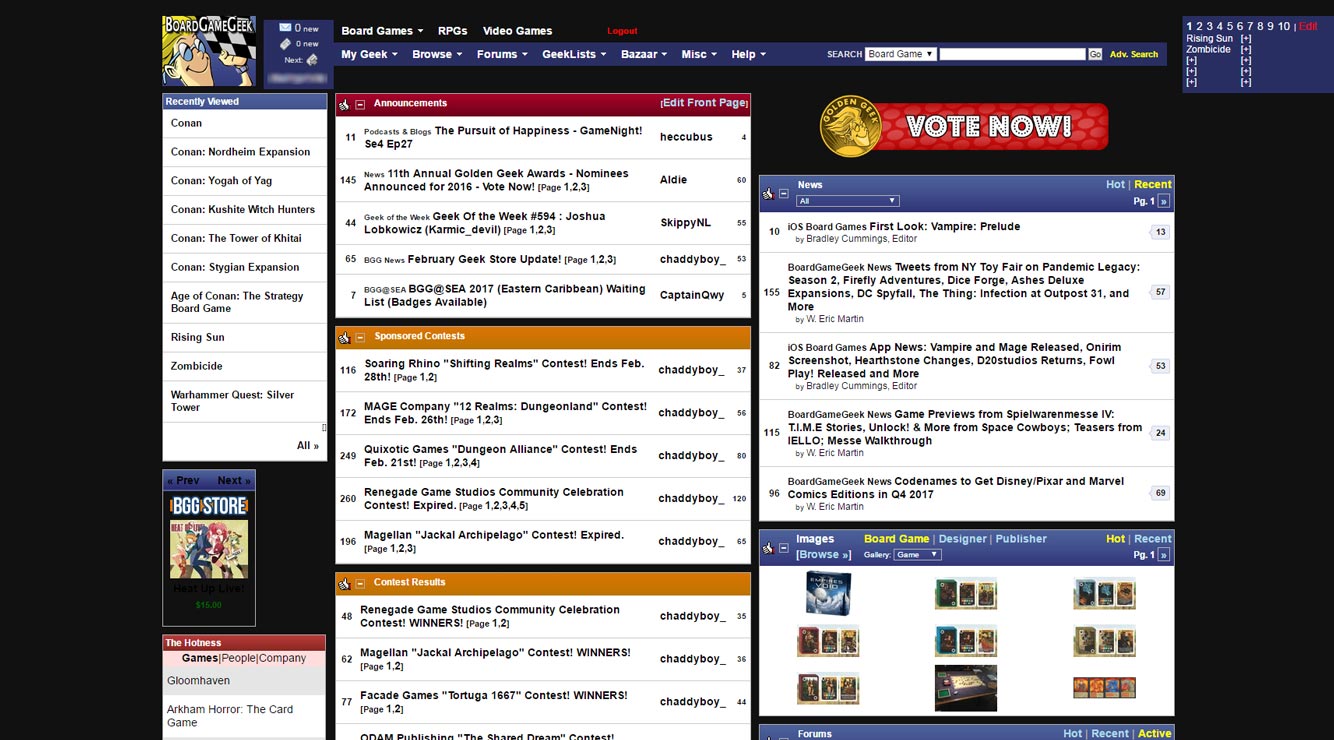Collapse the Contest Results module
This screenshot has width=1334, height=740.
pos(360,583)
